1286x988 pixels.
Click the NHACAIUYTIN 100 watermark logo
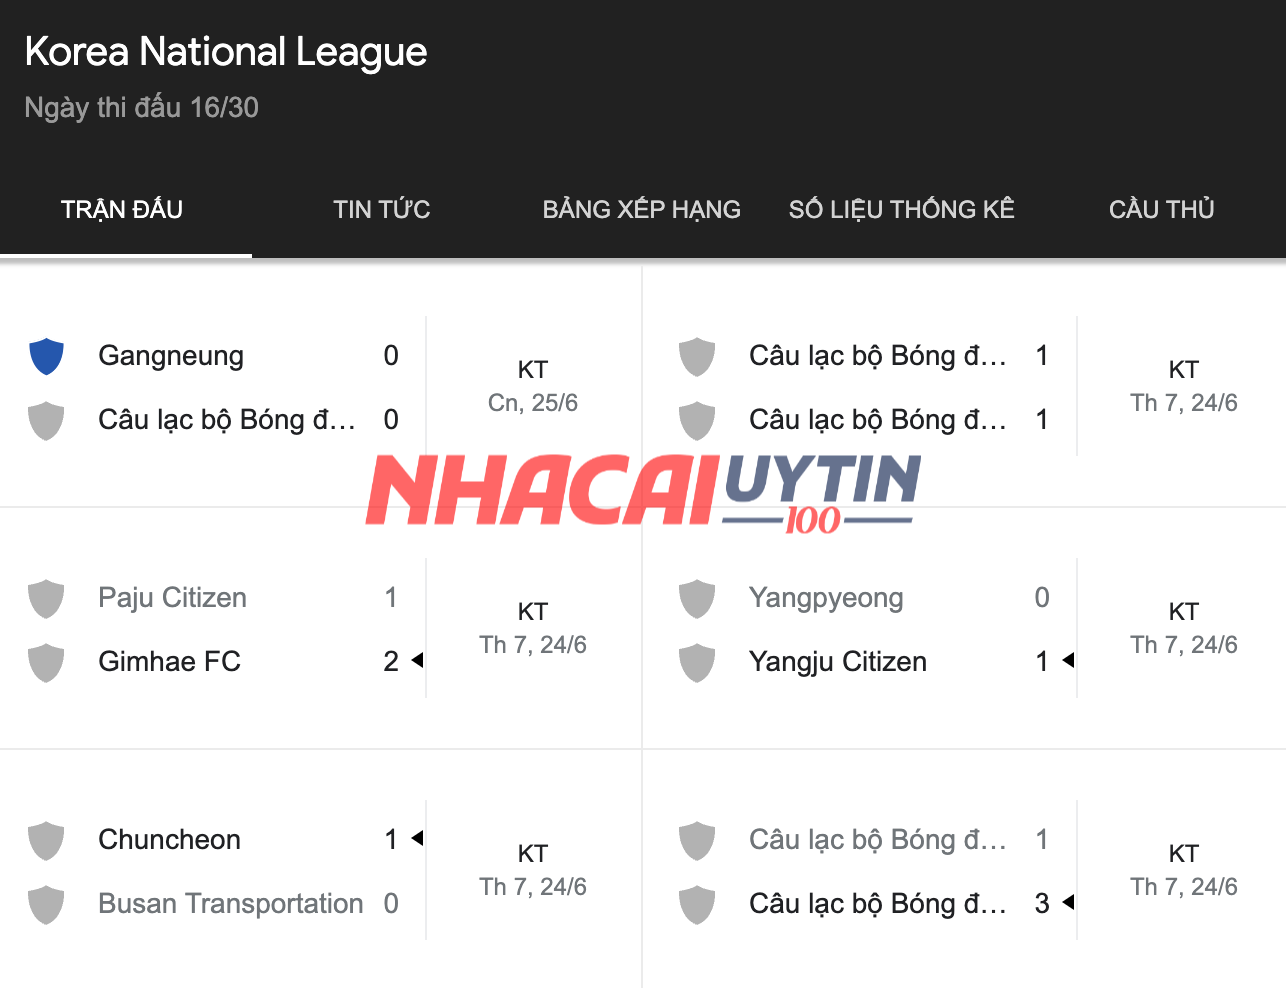[x=643, y=491]
